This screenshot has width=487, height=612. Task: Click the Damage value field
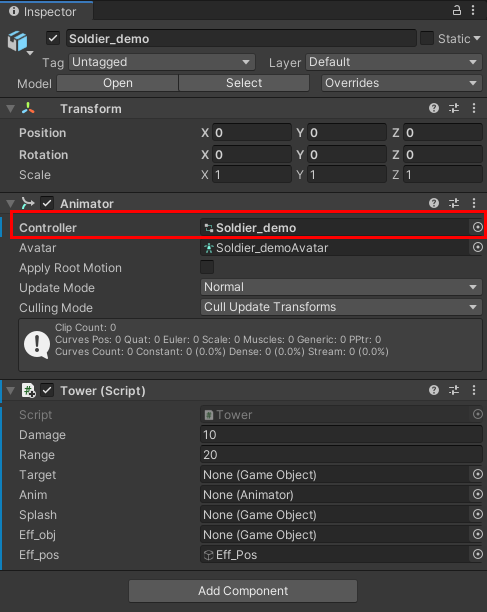(x=341, y=434)
